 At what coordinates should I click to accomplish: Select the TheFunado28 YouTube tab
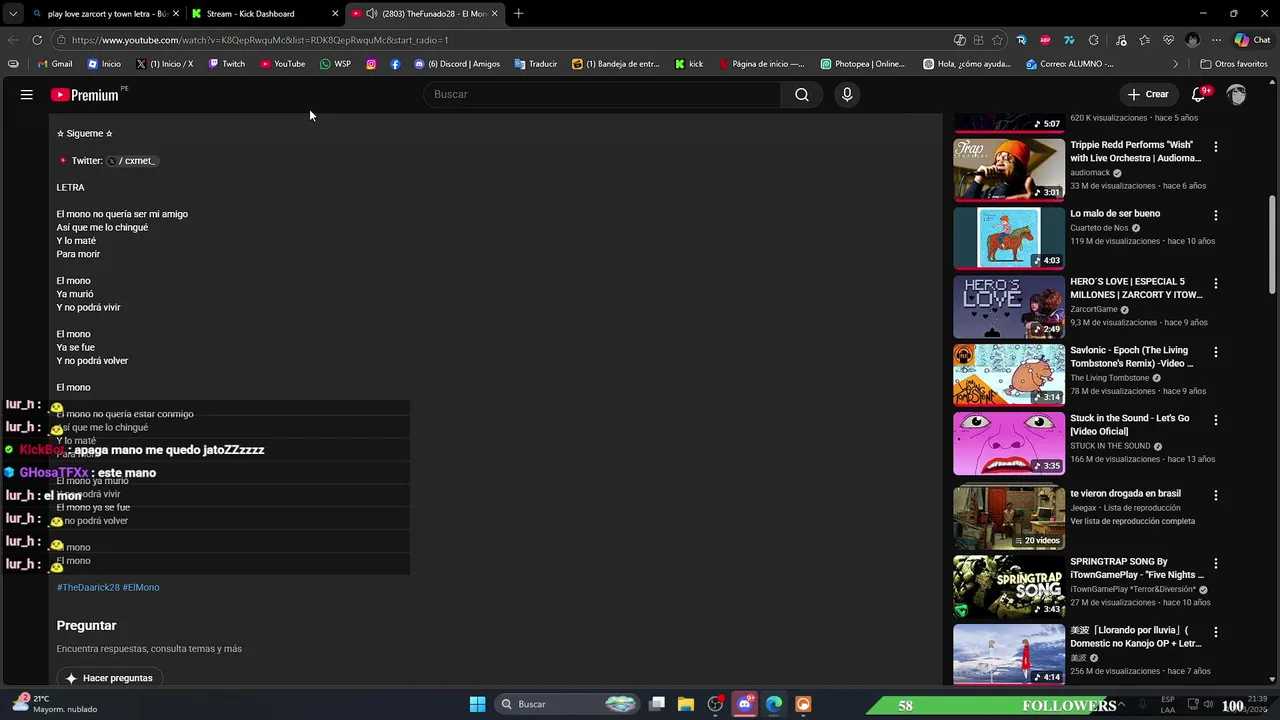coord(425,14)
